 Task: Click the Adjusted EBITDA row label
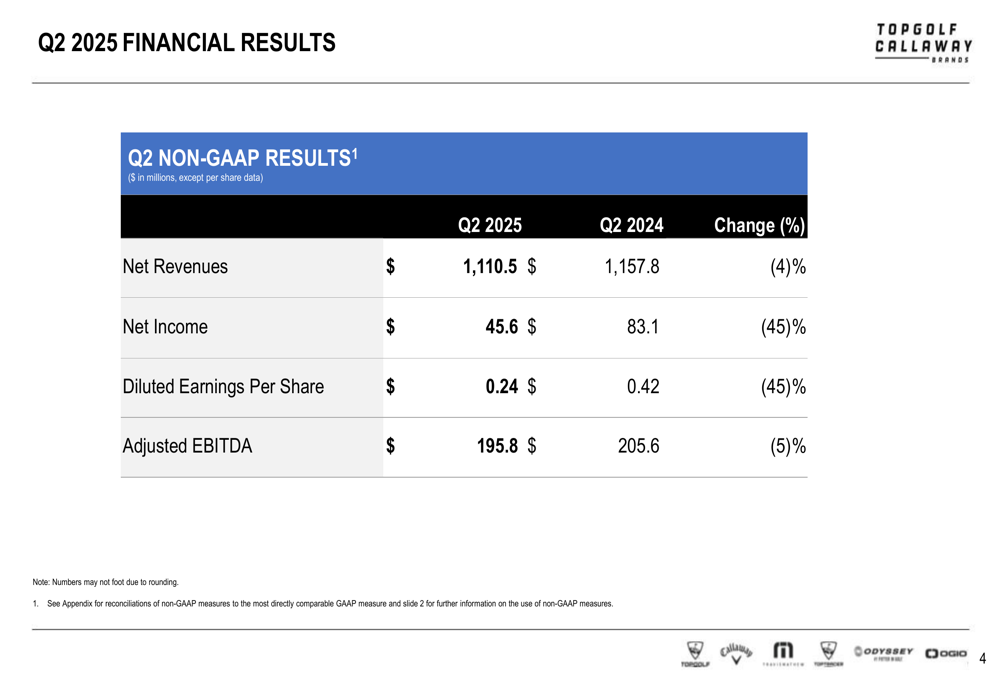188,446
